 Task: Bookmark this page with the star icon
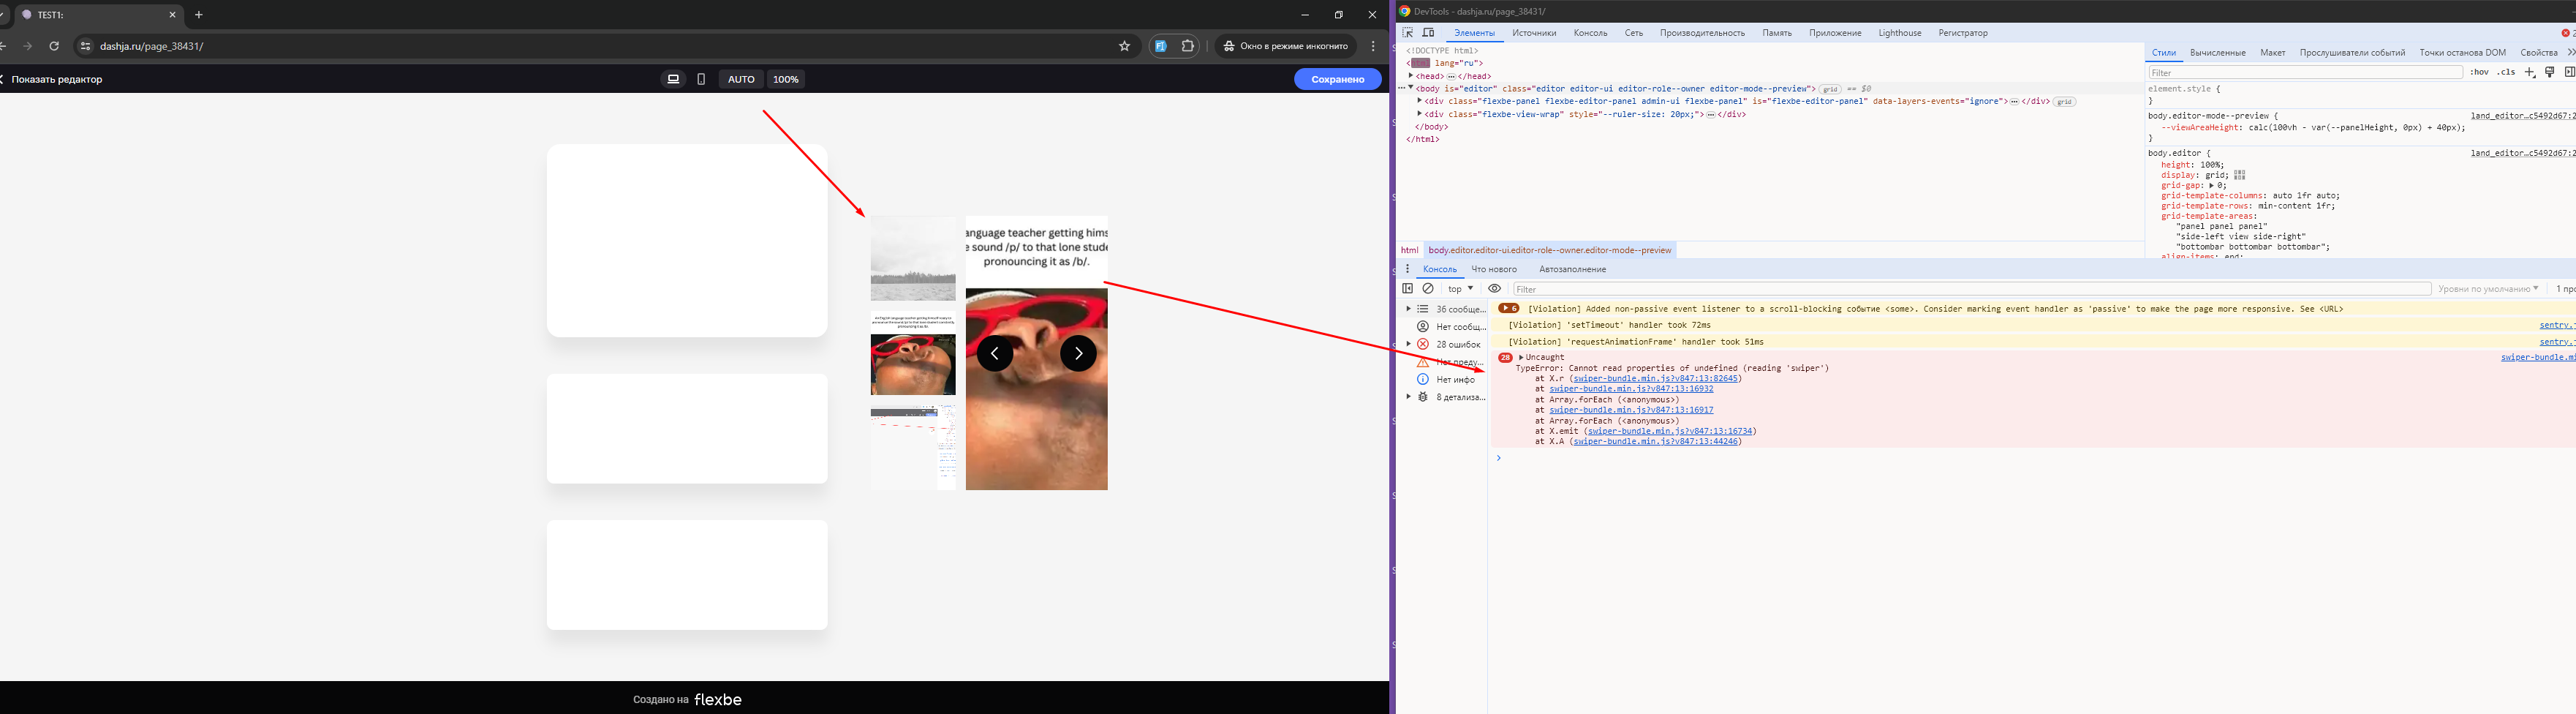(x=1124, y=46)
